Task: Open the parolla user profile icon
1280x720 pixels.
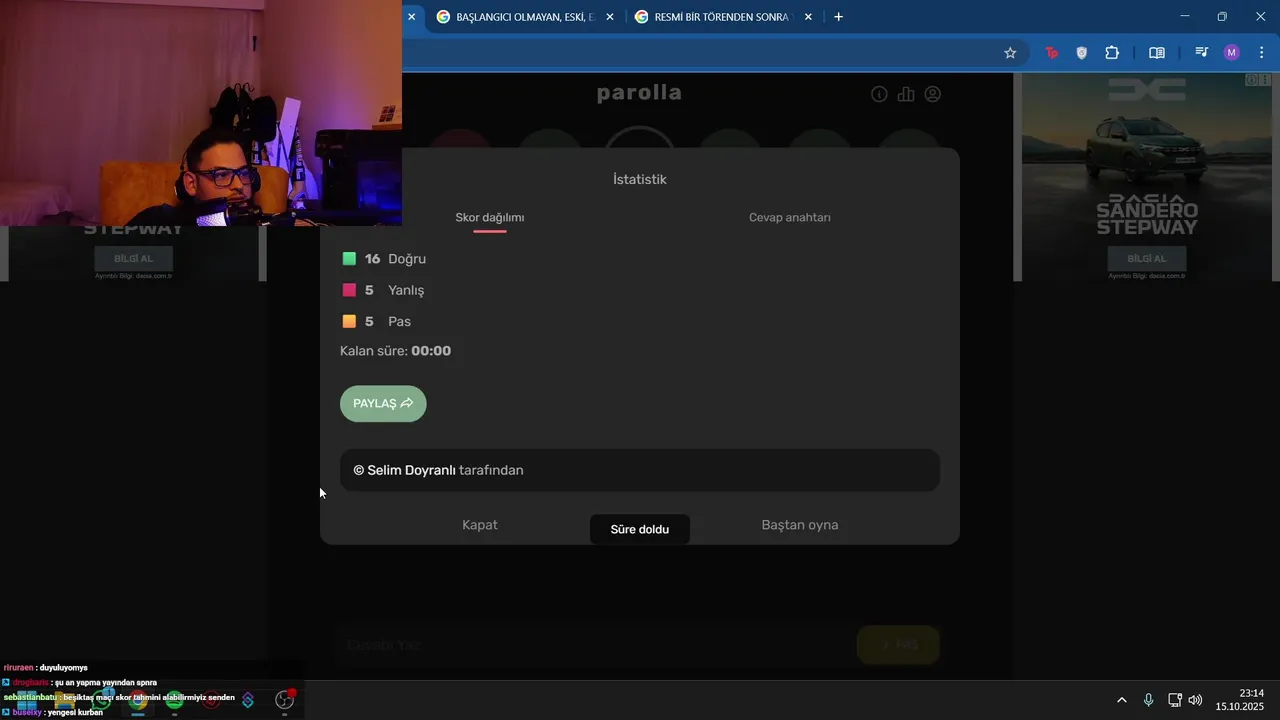Action: tap(933, 94)
